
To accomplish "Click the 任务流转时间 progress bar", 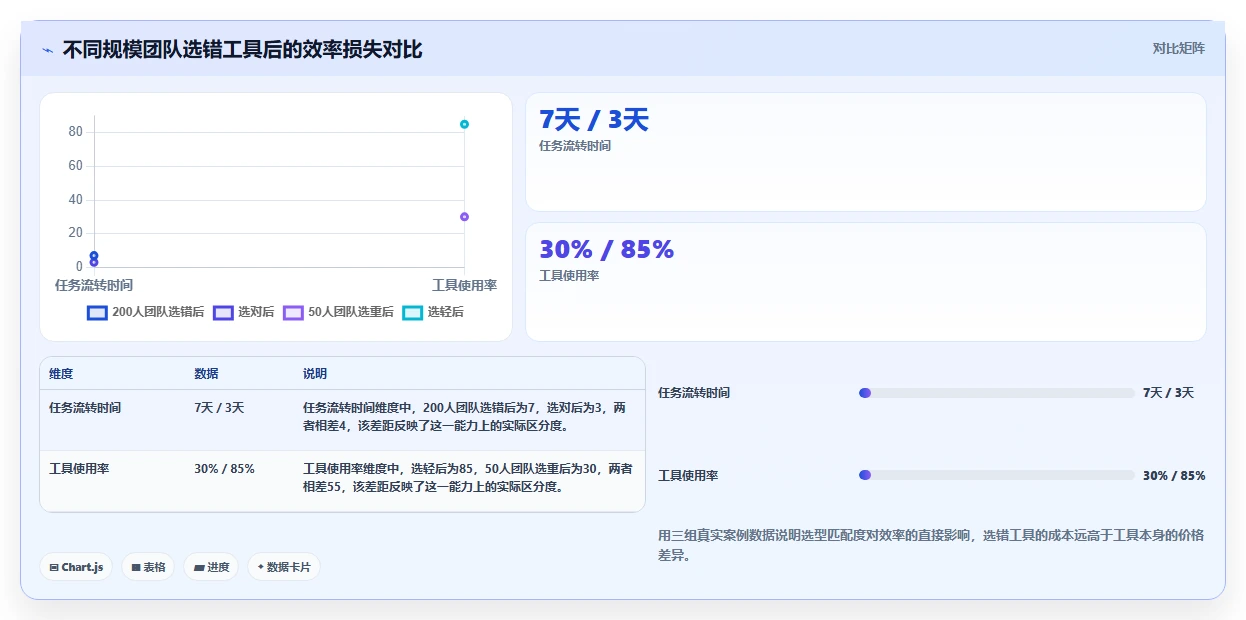I will [x=997, y=393].
